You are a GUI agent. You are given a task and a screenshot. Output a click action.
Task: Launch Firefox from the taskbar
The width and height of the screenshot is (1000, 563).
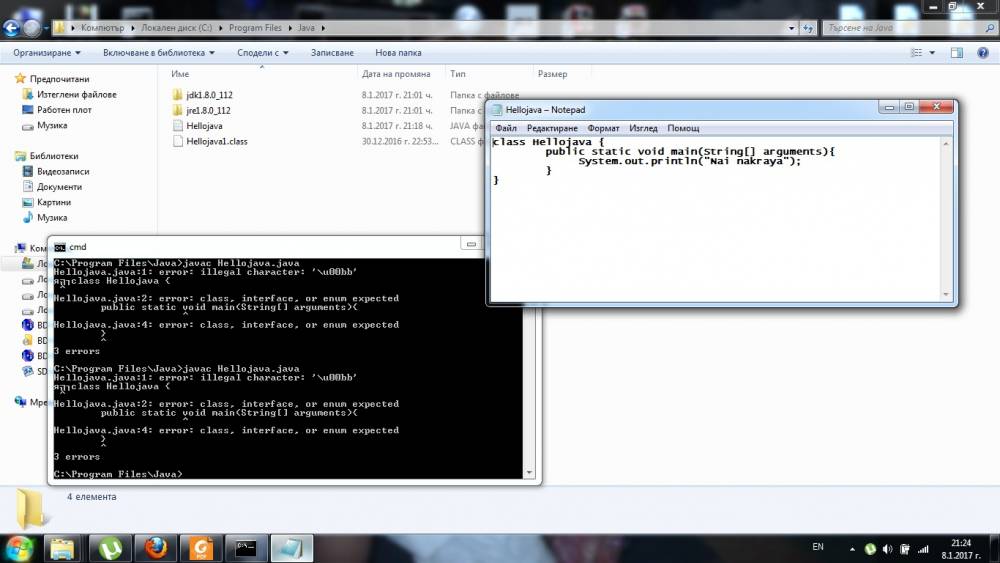click(156, 548)
